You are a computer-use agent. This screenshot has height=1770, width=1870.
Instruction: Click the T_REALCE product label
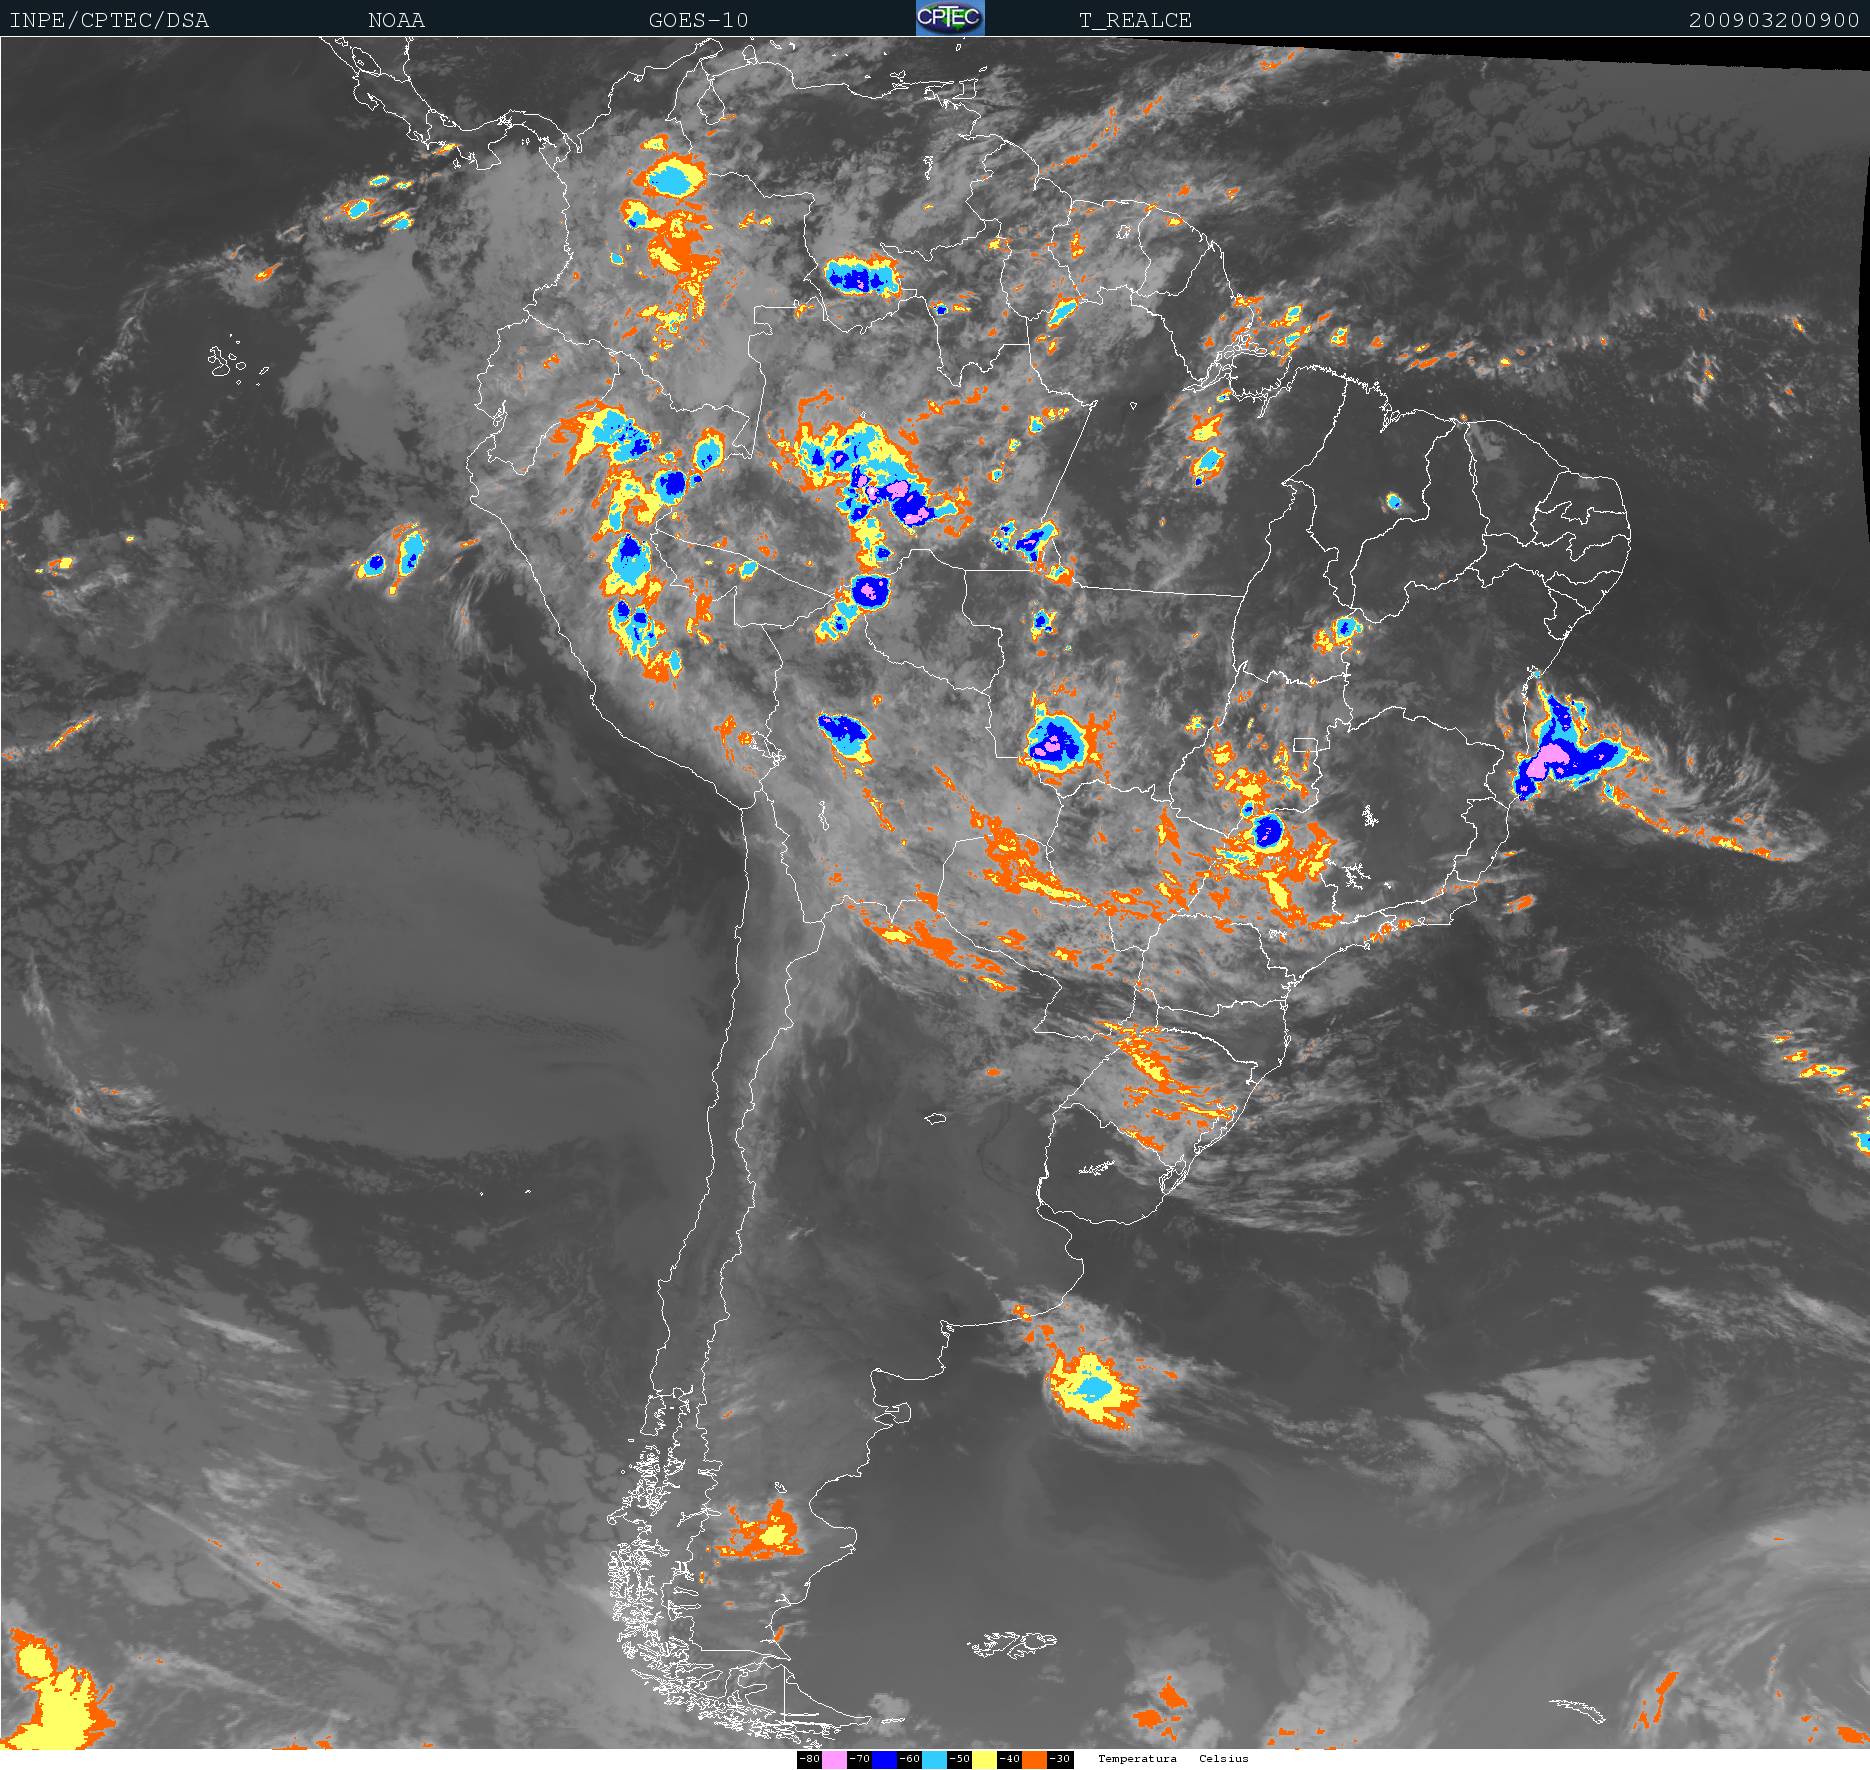[1135, 20]
